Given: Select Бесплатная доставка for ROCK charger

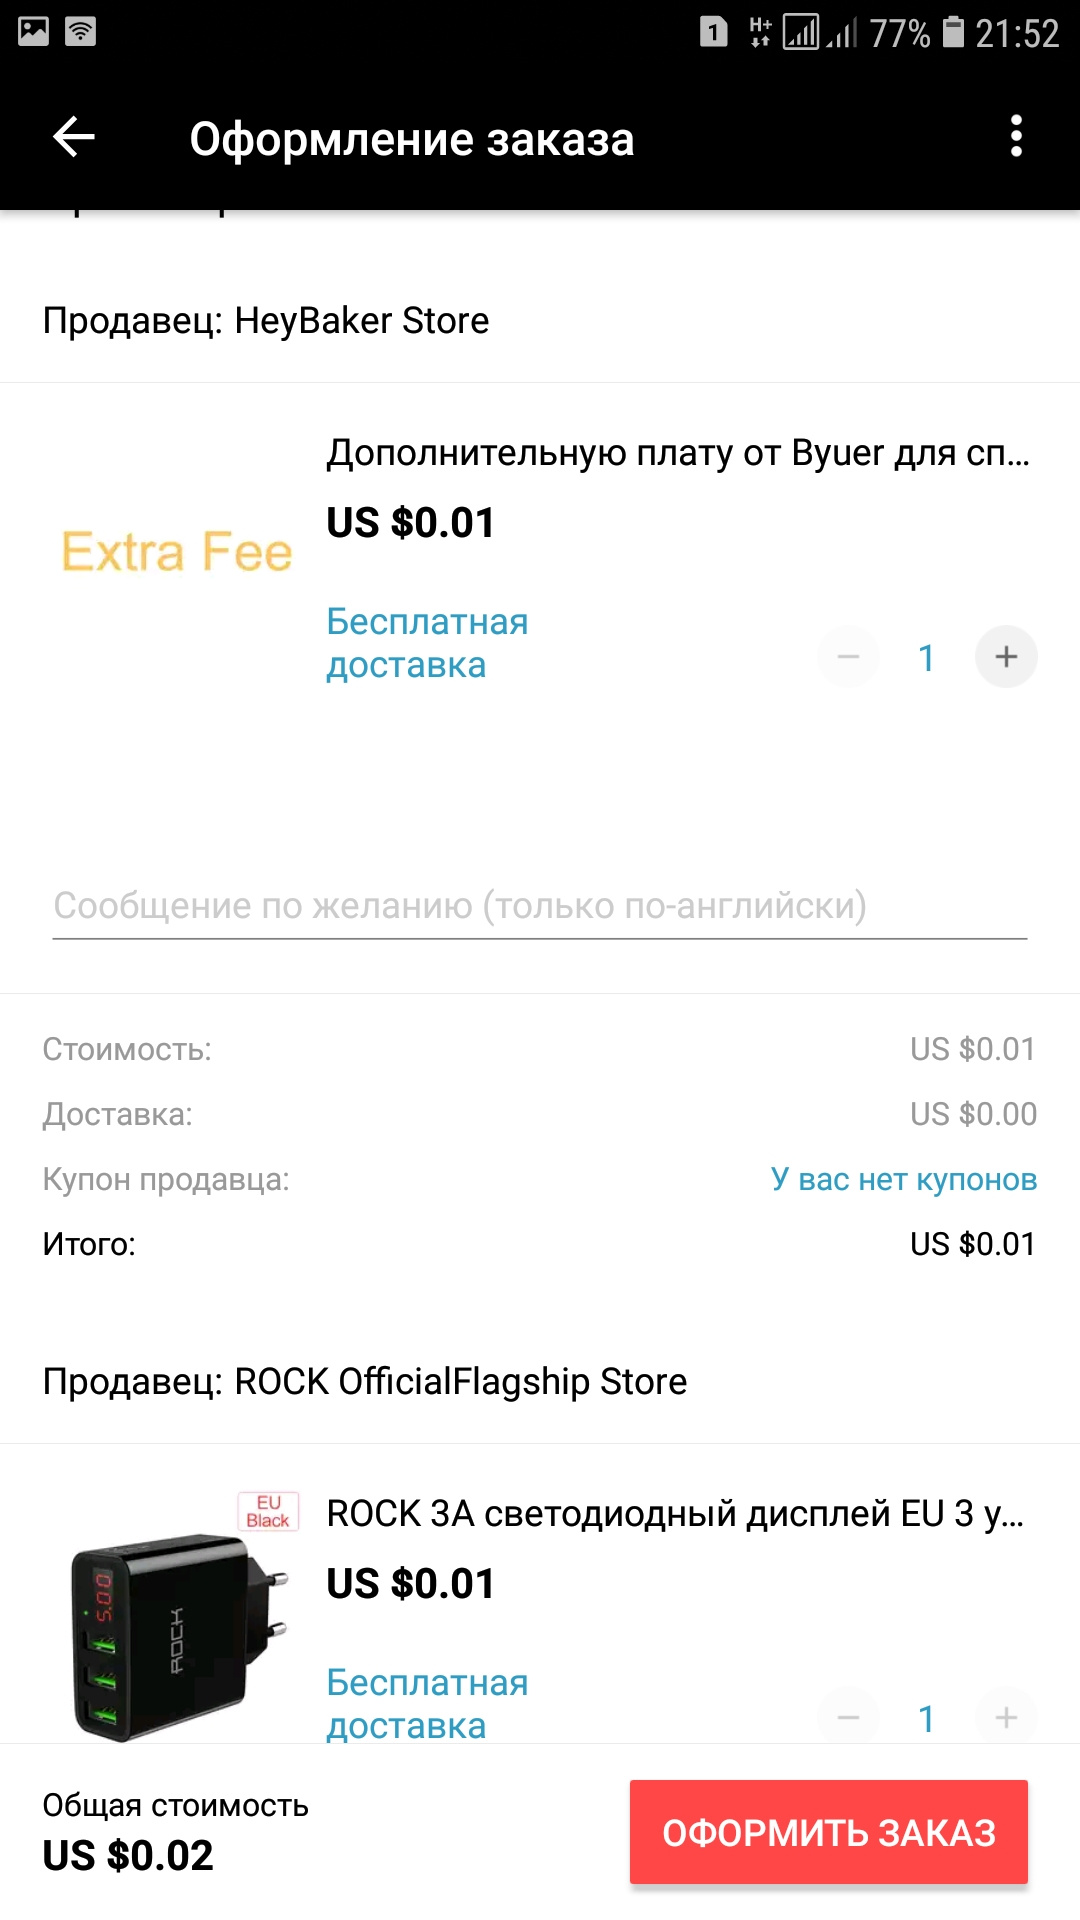Looking at the screenshot, I should 427,1704.
